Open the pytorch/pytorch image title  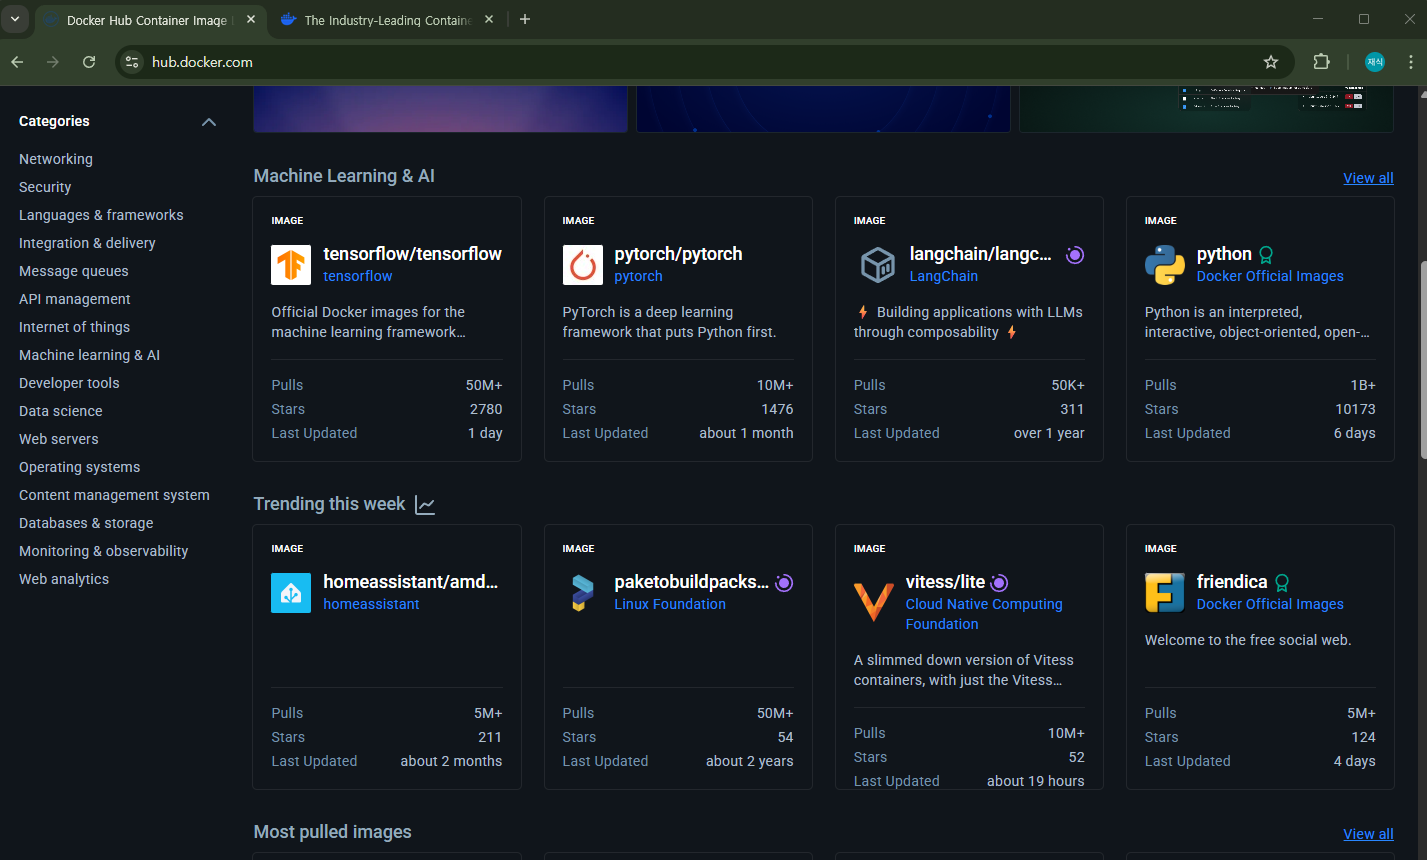click(x=678, y=254)
